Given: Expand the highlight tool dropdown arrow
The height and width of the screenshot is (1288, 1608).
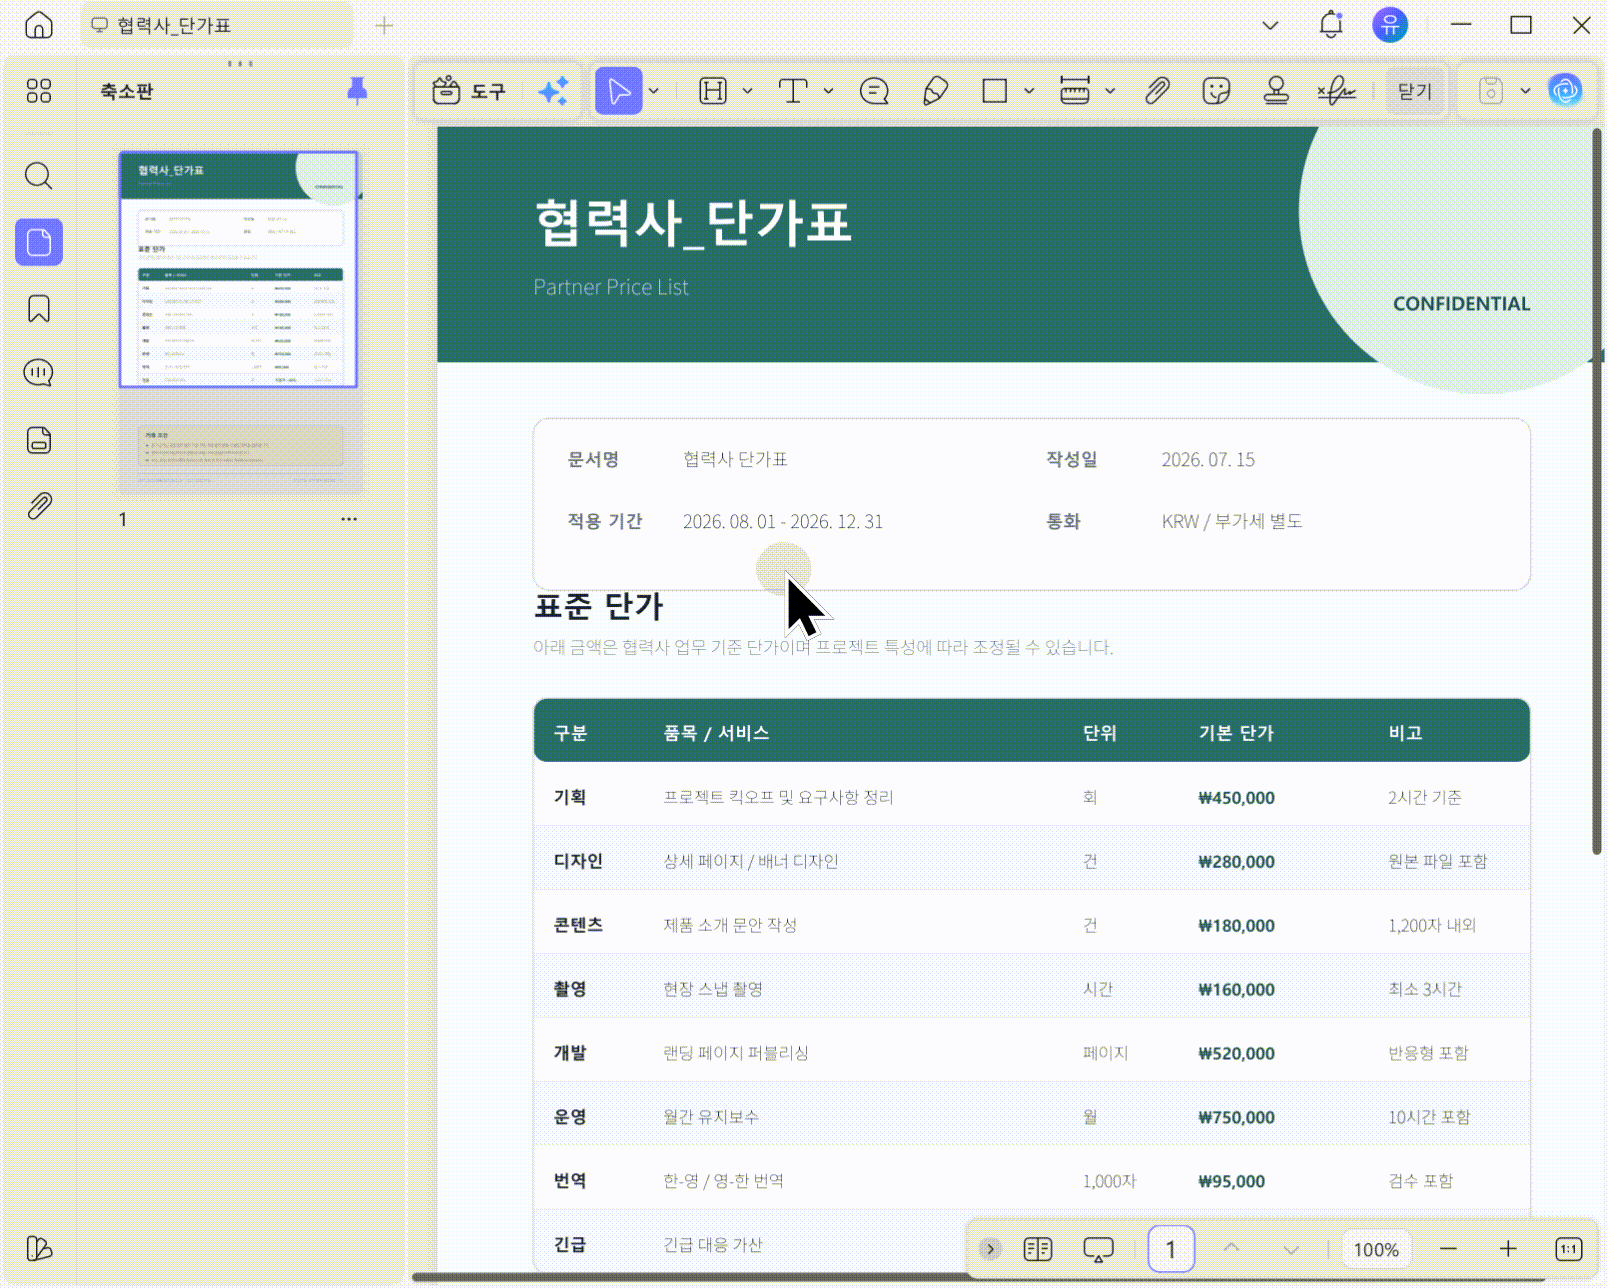Looking at the screenshot, I should [x=747, y=91].
